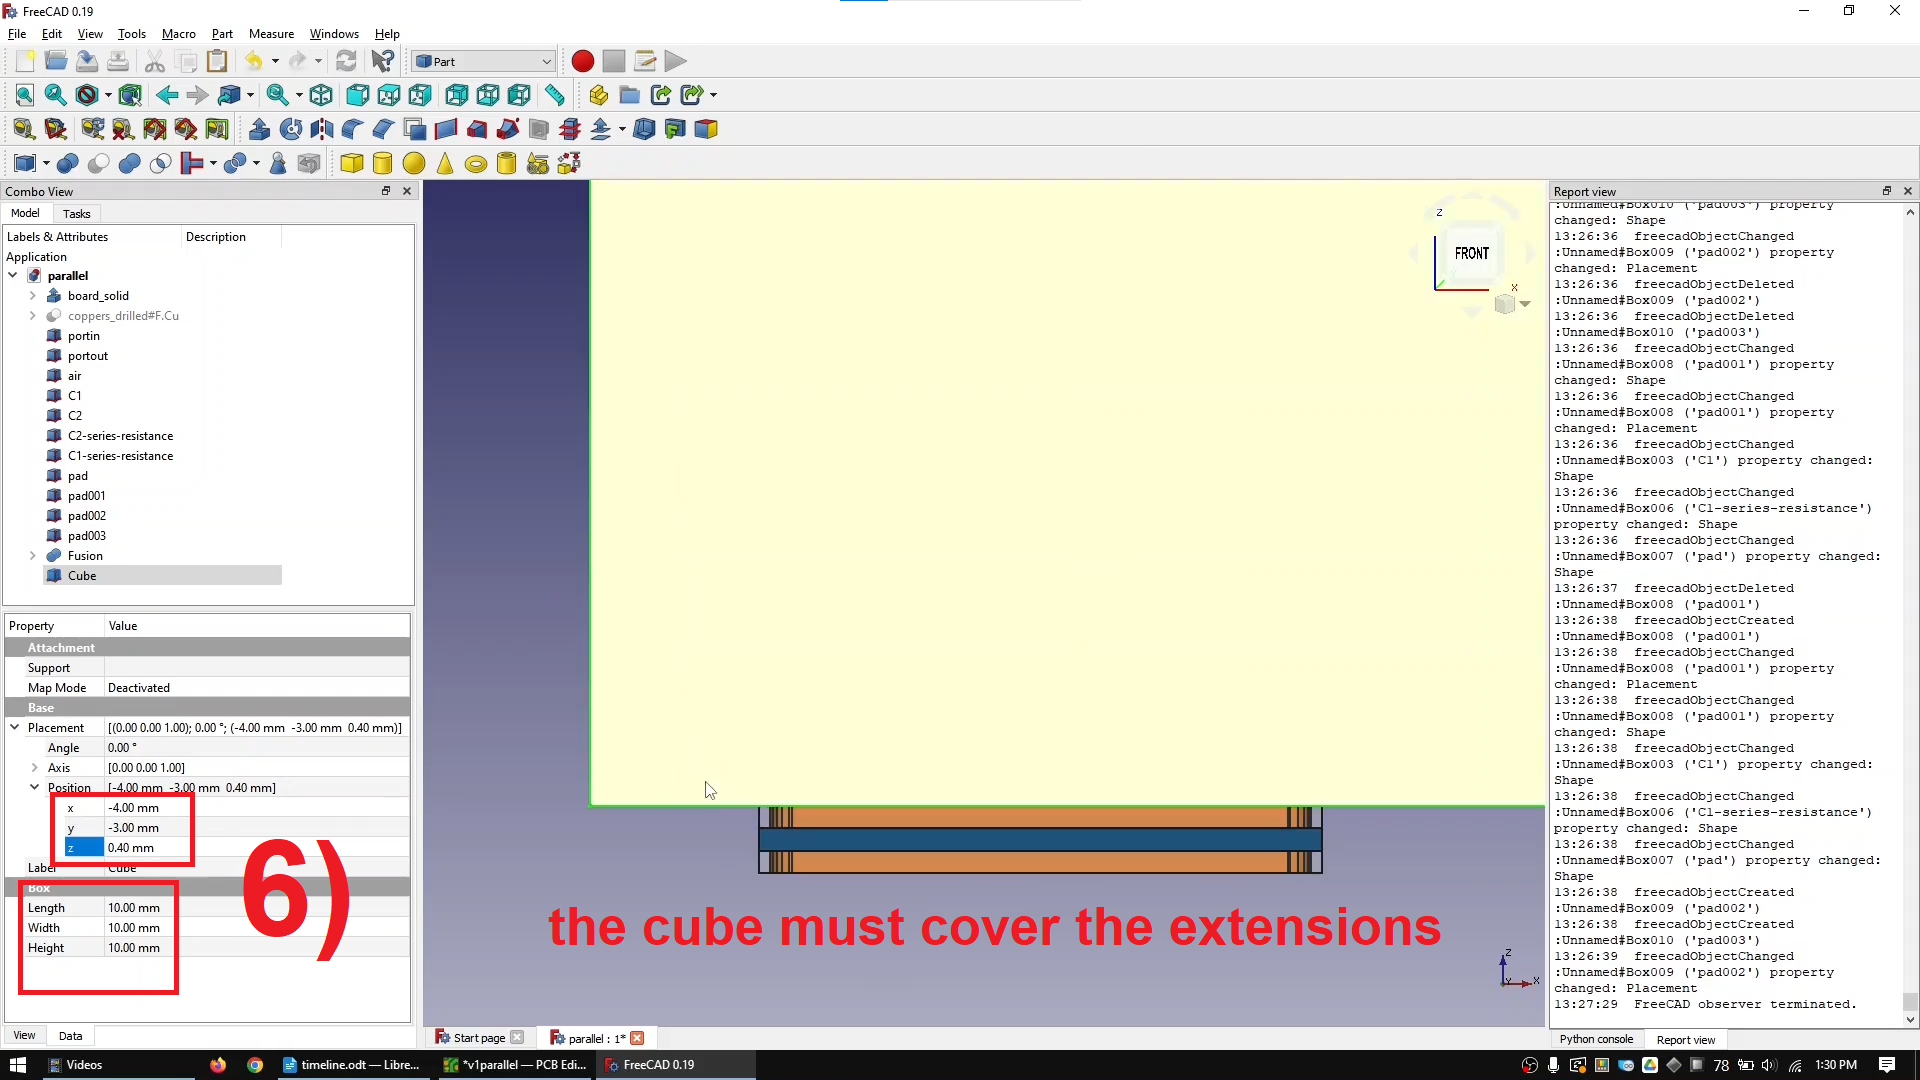Select the yellow Cube primitive tool
The width and height of the screenshot is (1920, 1080).
pos(352,163)
